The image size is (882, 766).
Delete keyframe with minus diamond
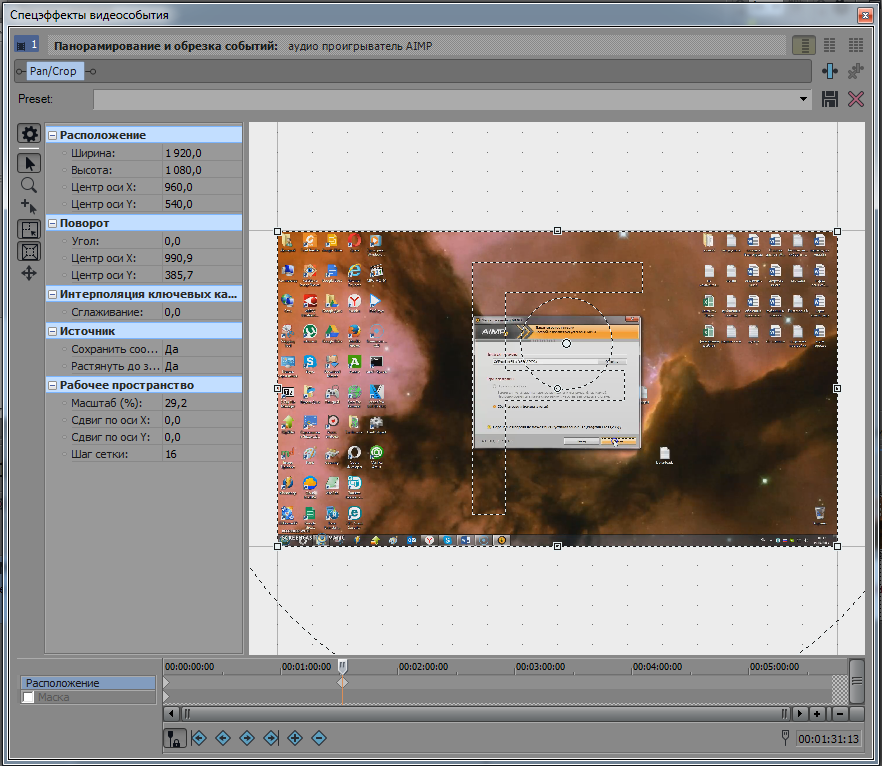coord(319,738)
